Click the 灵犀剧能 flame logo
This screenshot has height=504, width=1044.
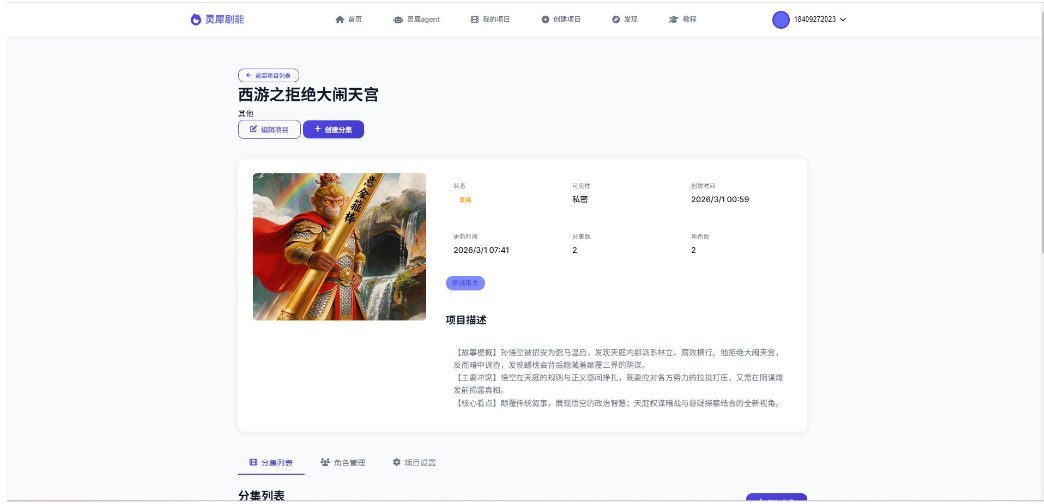[217, 19]
